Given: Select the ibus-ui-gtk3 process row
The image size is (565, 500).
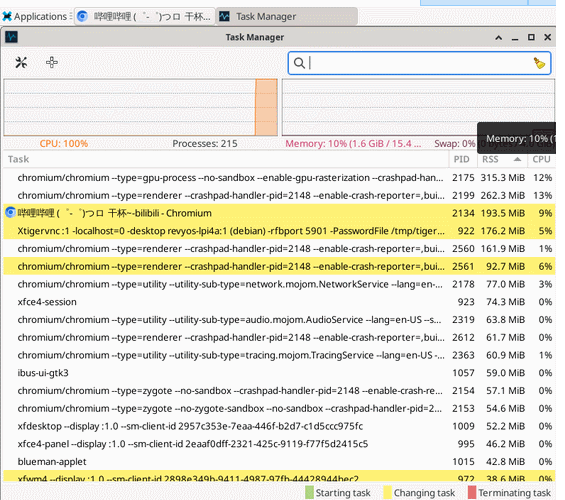Looking at the screenshot, I should (x=279, y=373).
